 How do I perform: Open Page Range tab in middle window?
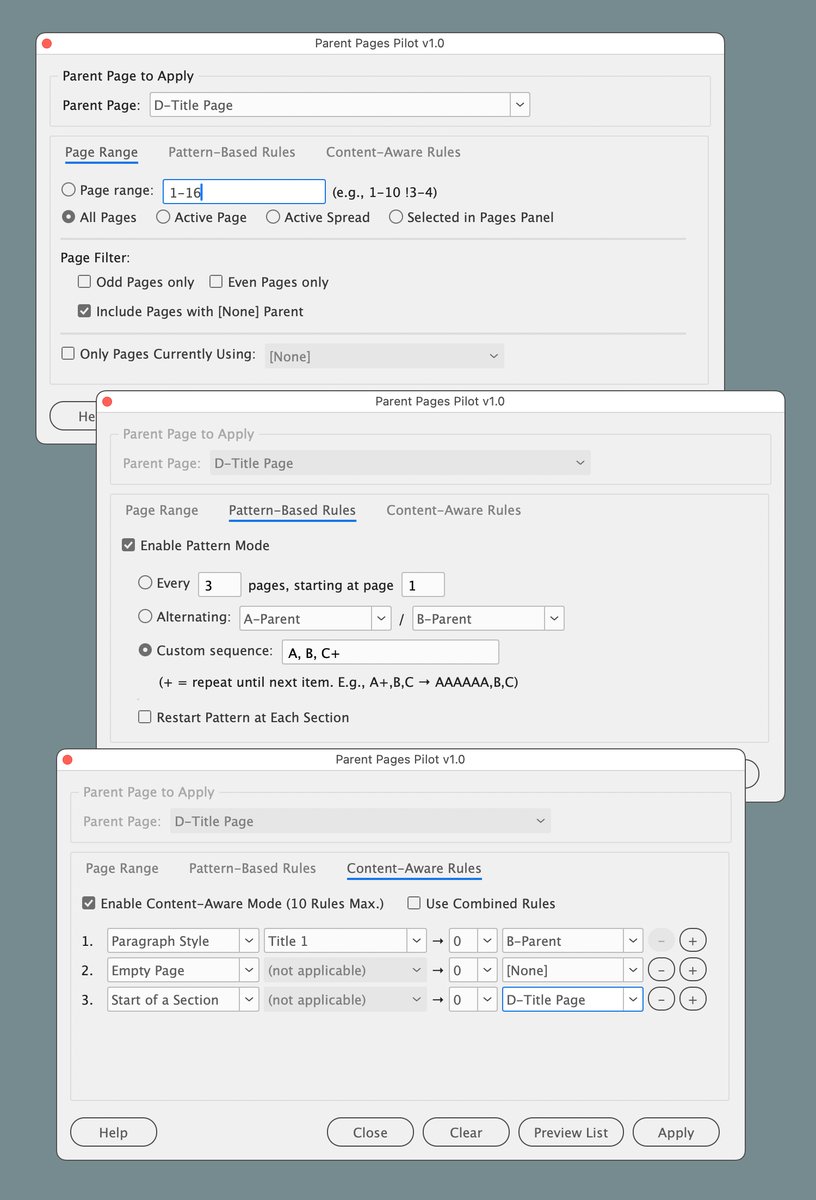tap(162, 510)
